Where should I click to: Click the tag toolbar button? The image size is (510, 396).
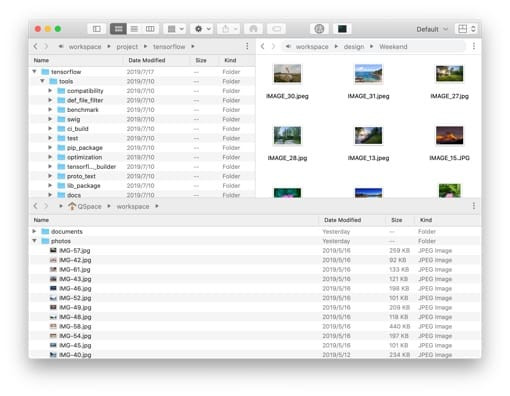click(x=276, y=29)
